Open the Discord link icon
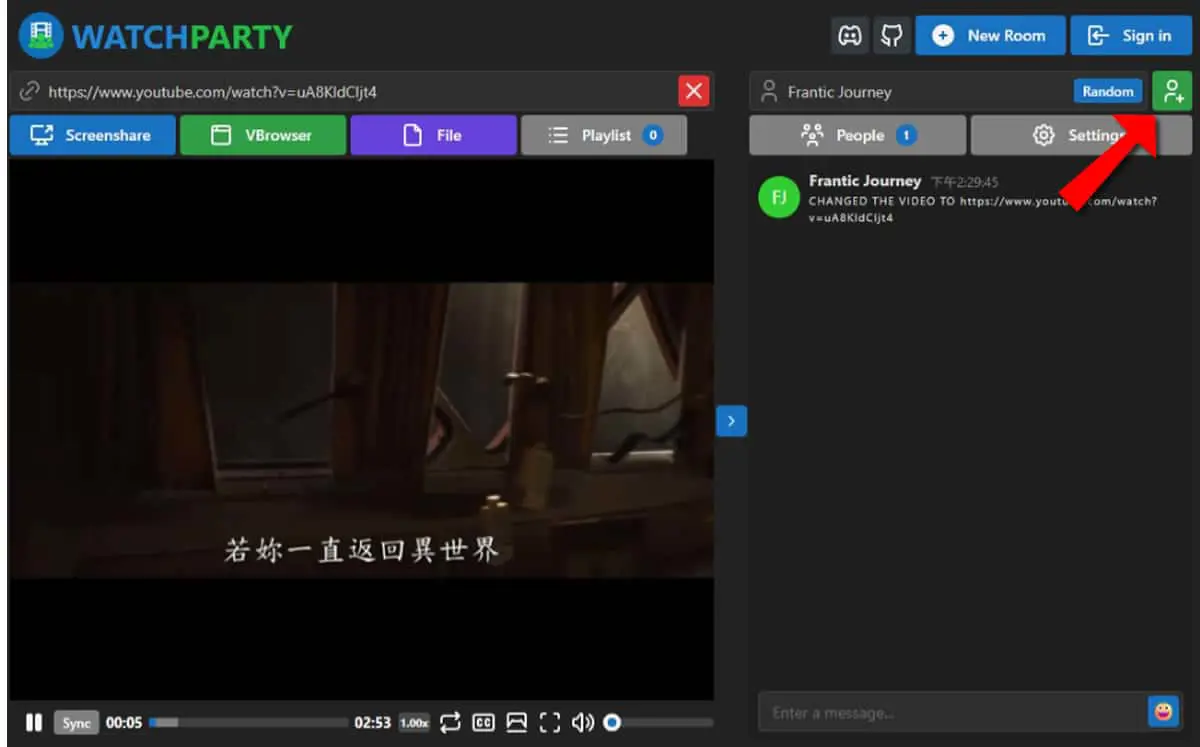The height and width of the screenshot is (747, 1200). coord(850,36)
